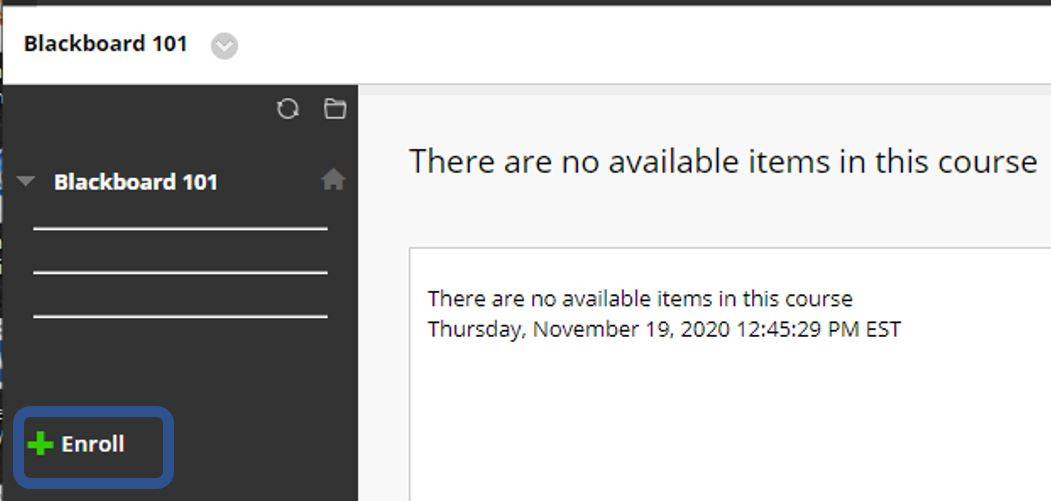Image resolution: width=1051 pixels, height=501 pixels.
Task: Collapse the Blackboard 101 menu triangle
Action: 25,181
